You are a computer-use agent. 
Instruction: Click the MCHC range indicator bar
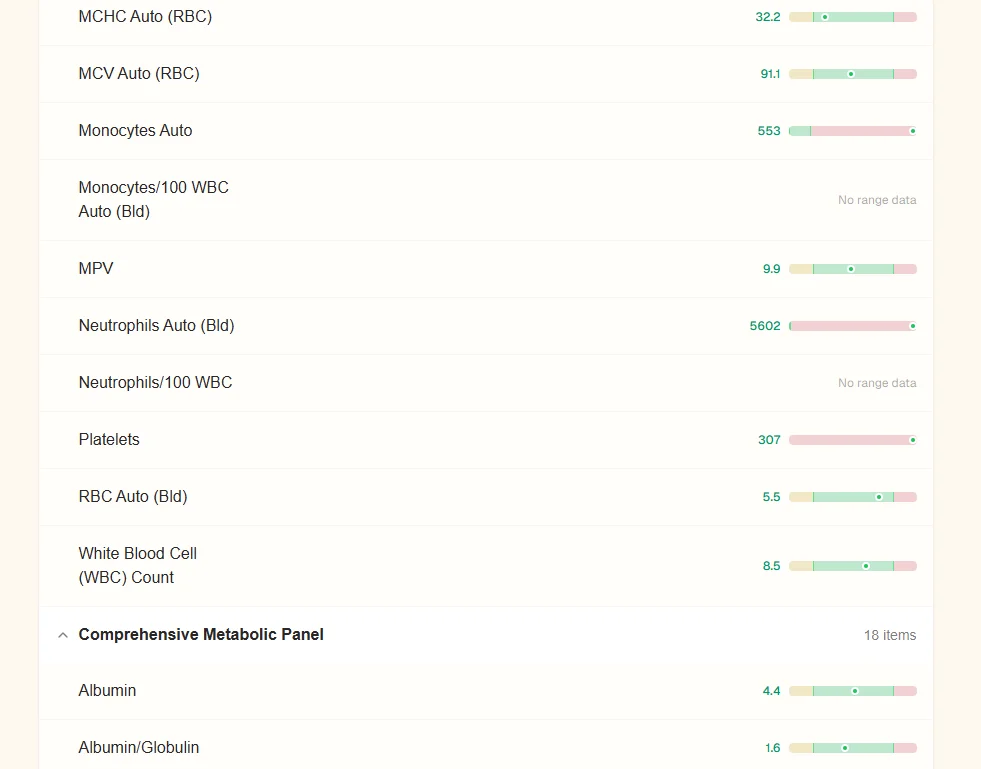(853, 17)
